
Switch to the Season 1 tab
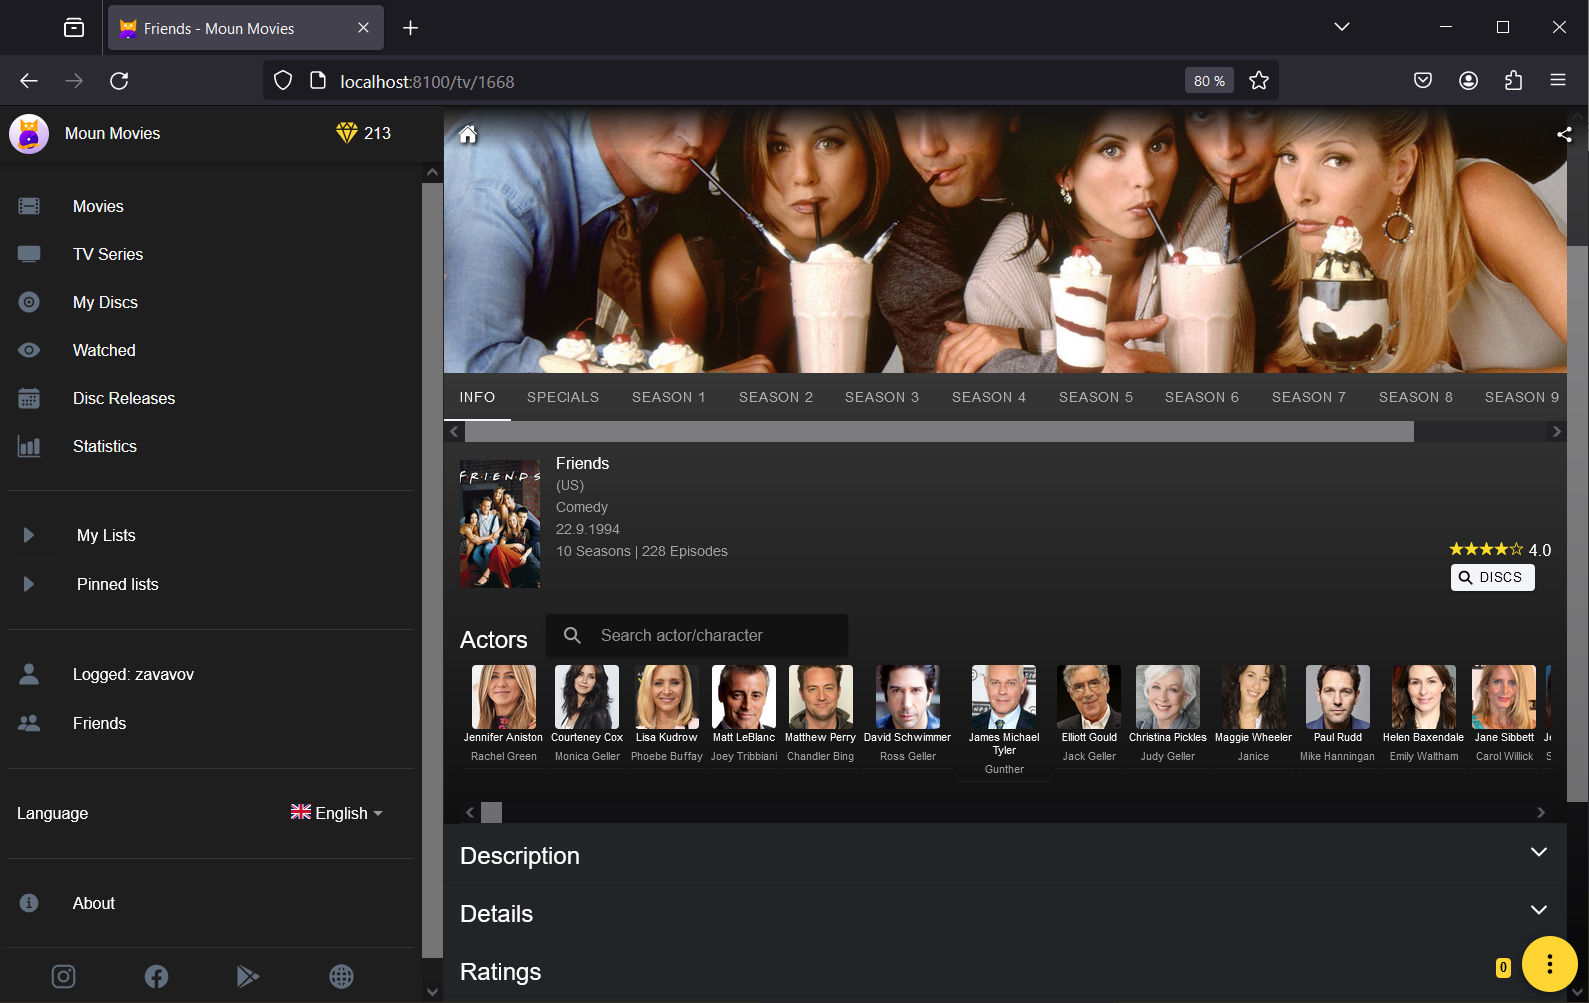(668, 397)
